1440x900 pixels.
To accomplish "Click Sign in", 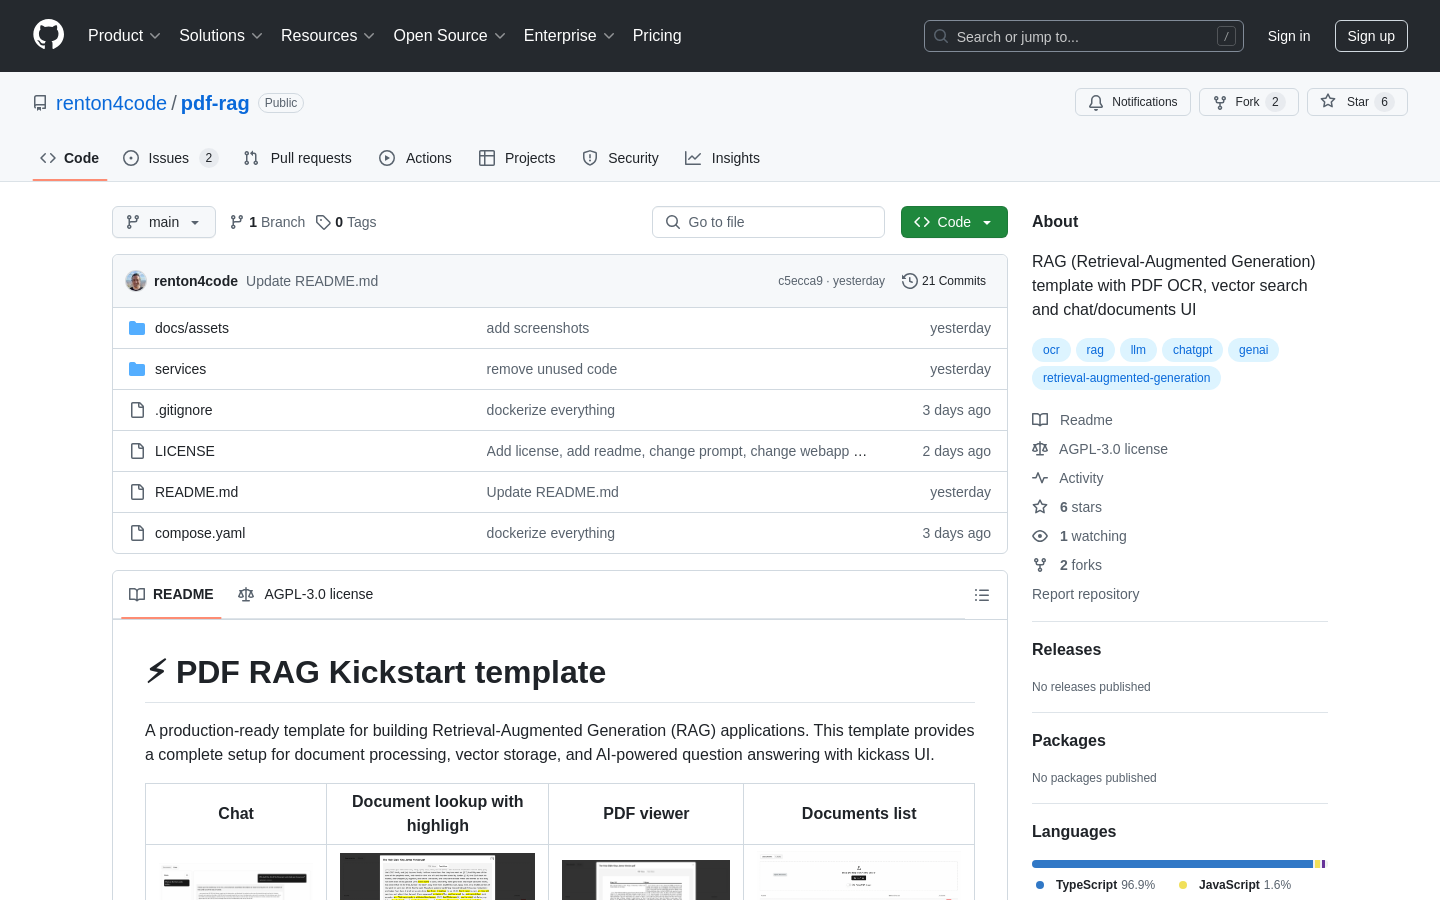I will (x=1289, y=36).
